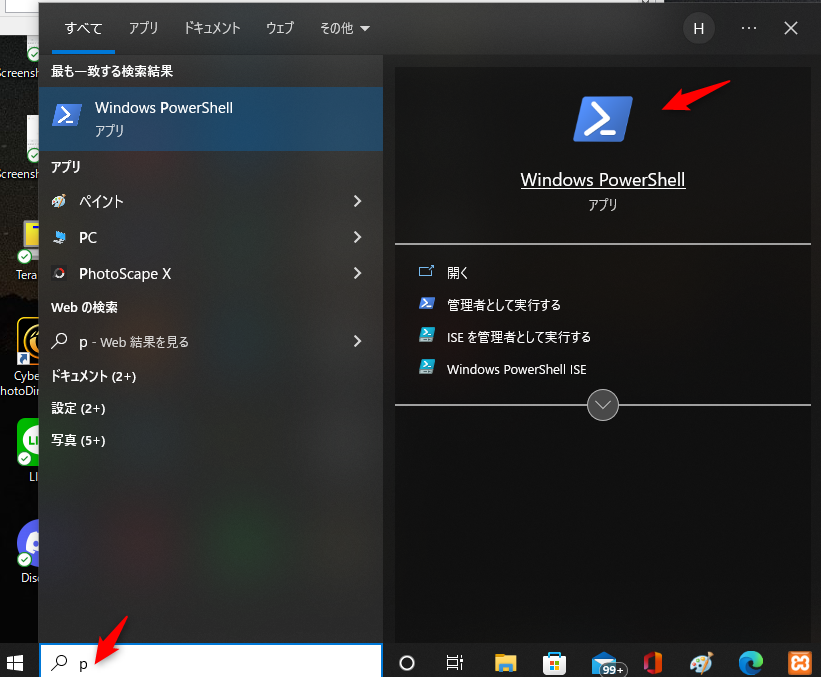The image size is (821, 677).
Task: Select the ペイント app result text
Action: [101, 201]
